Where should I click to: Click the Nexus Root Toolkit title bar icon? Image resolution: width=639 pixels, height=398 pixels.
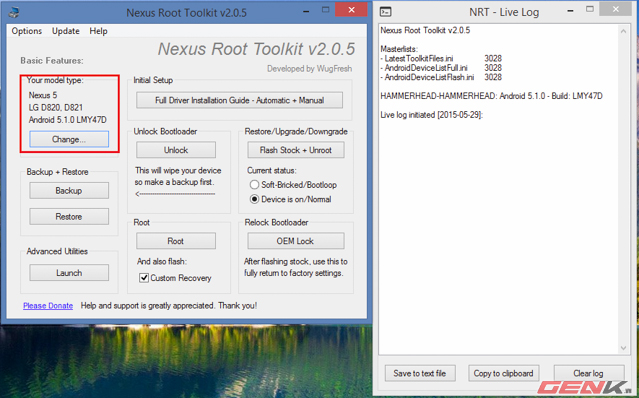[x=14, y=12]
